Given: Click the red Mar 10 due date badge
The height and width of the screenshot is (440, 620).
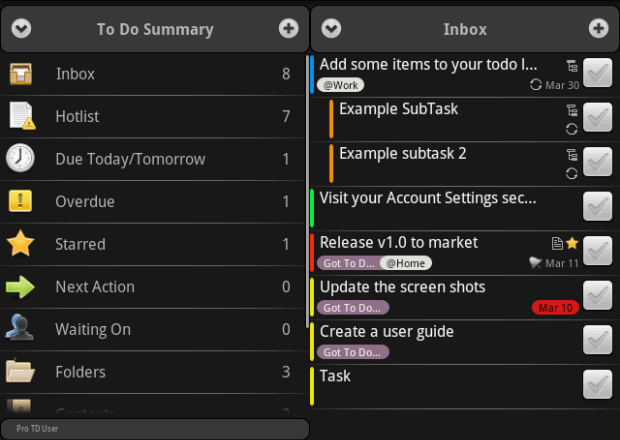Looking at the screenshot, I should [x=556, y=308].
